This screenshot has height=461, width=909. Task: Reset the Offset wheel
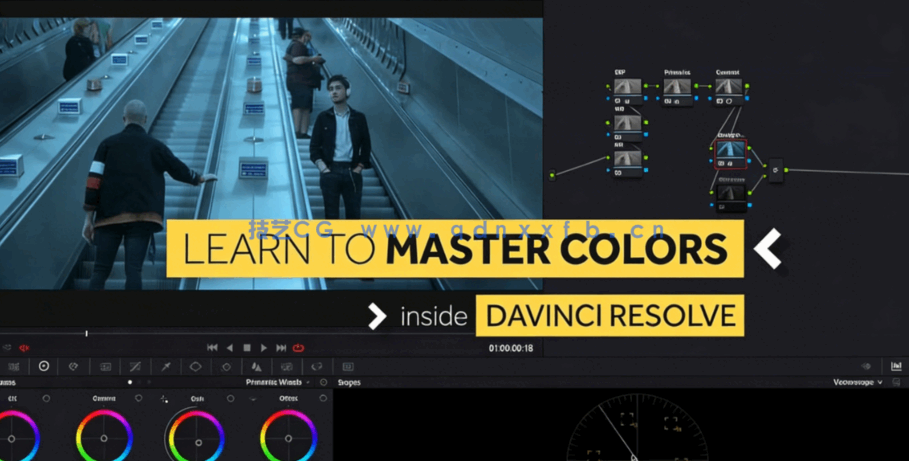(x=323, y=398)
